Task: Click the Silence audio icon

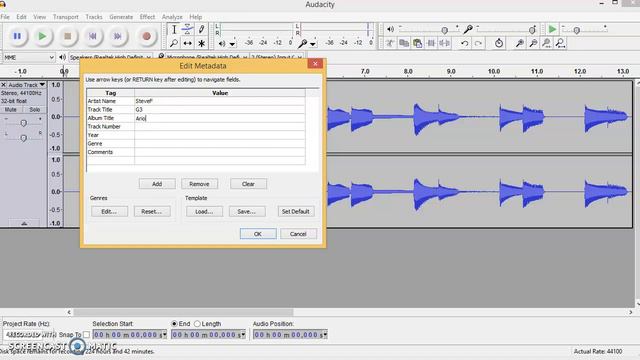Action: tap(444, 43)
